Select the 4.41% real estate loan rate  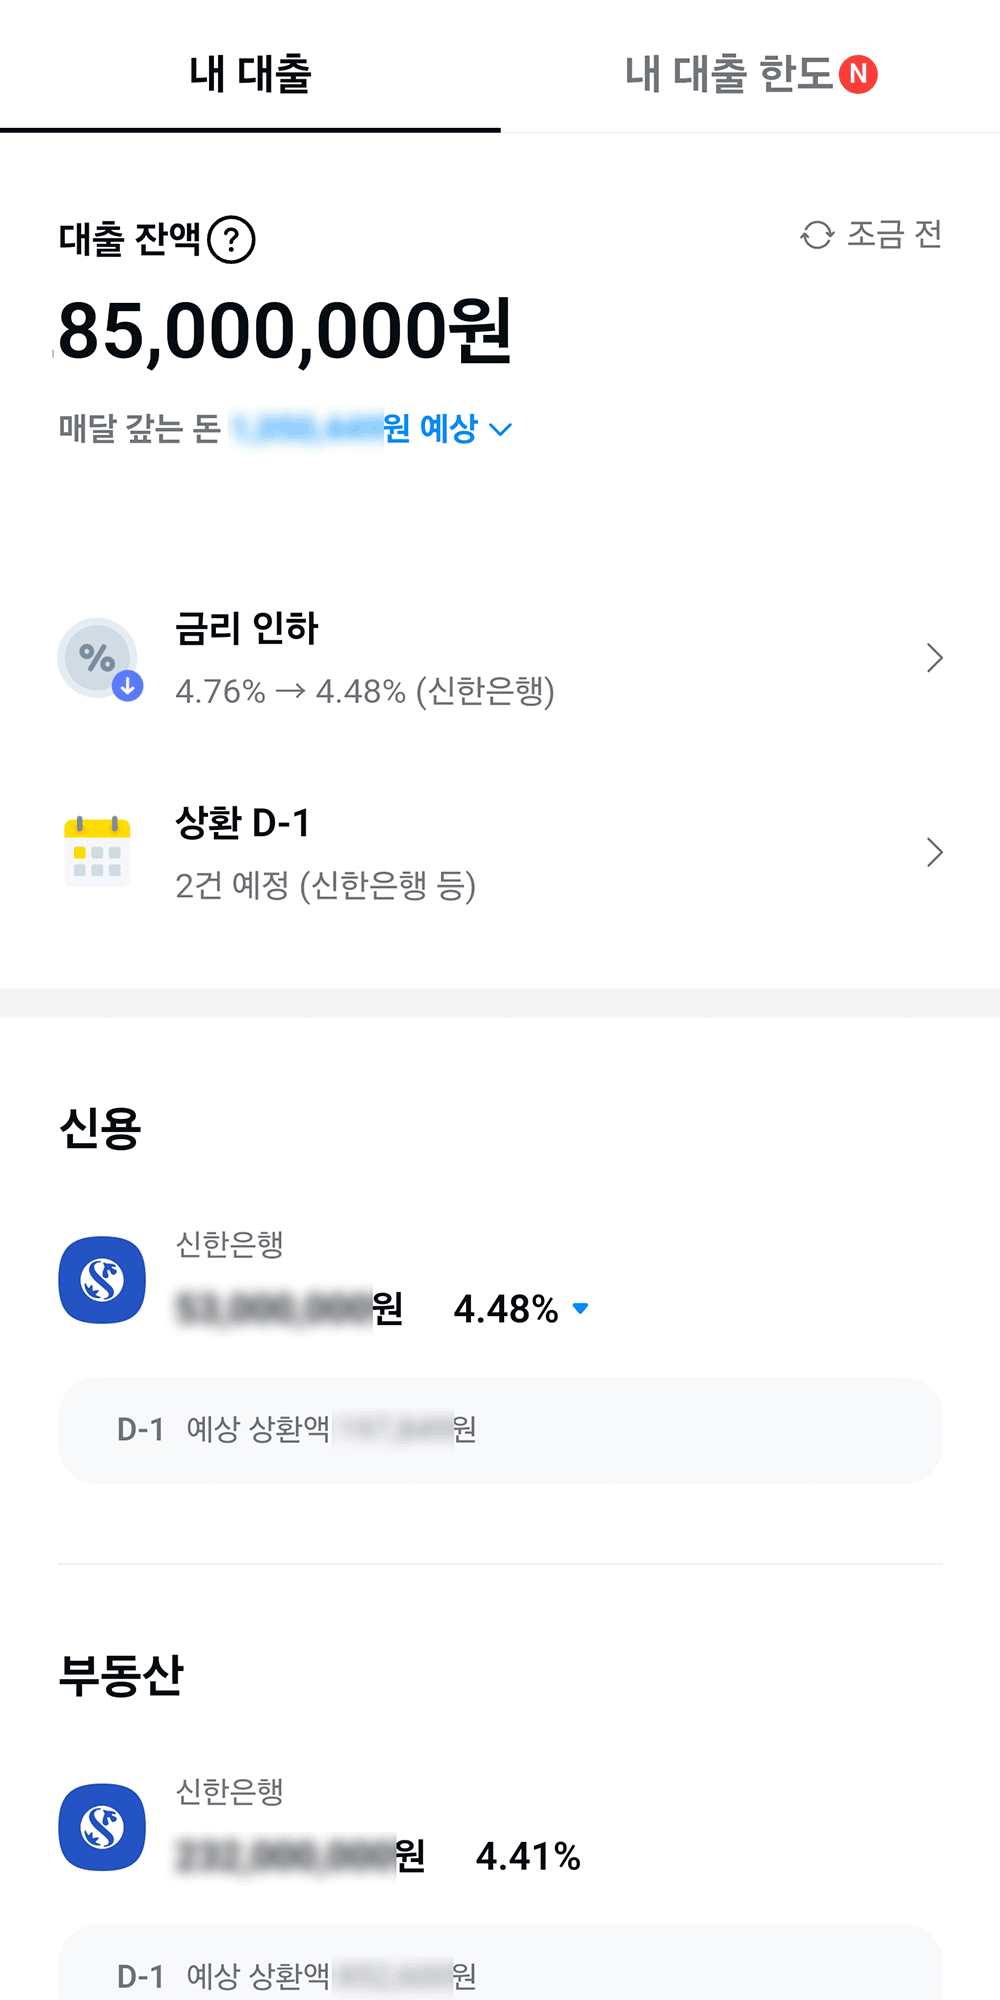(528, 1857)
